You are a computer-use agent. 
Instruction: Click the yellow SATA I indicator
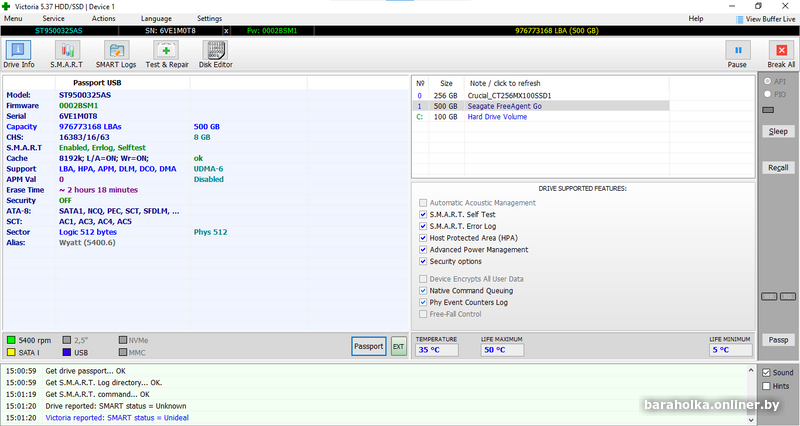pos(11,352)
